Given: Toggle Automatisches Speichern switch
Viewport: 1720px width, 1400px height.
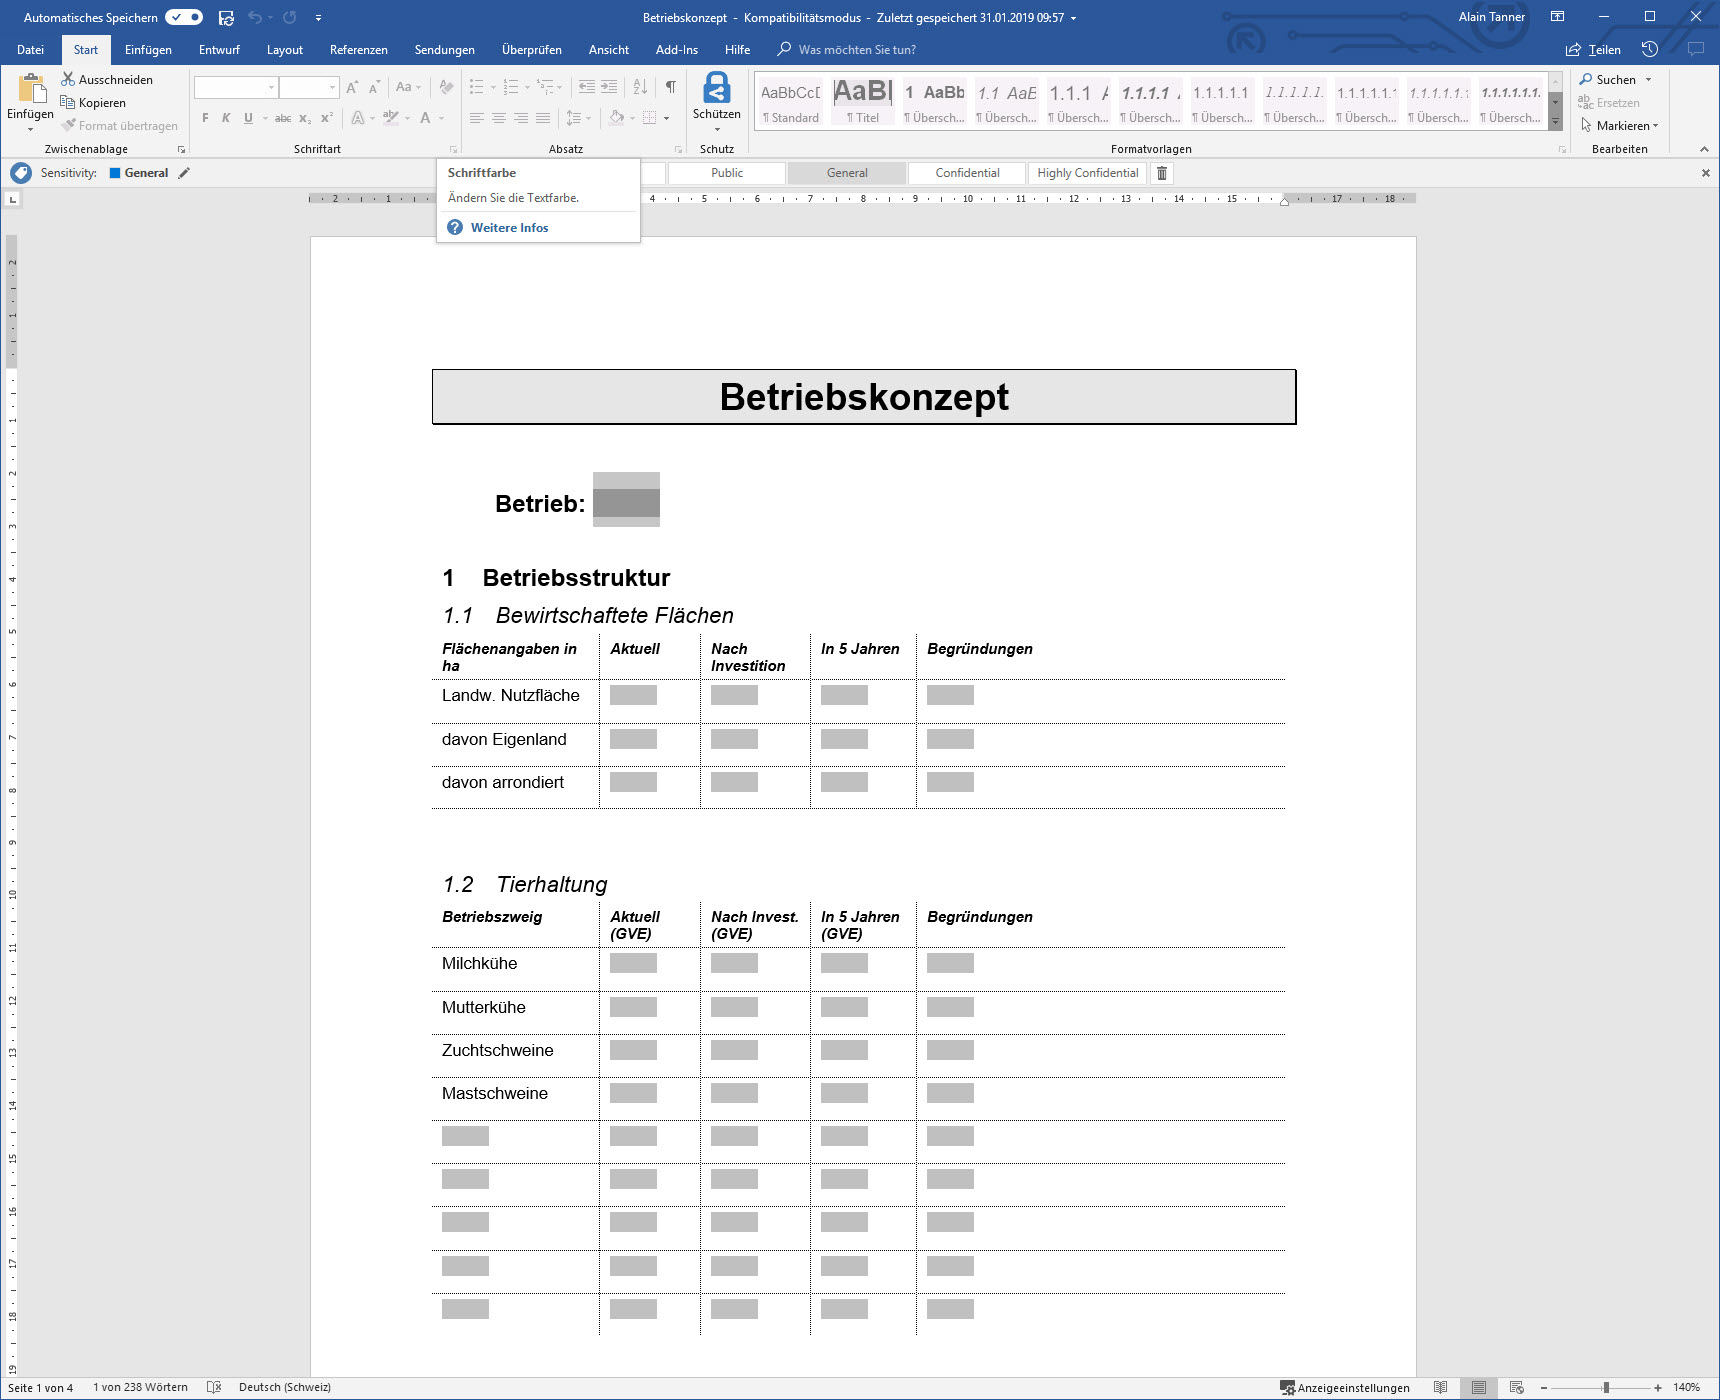Looking at the screenshot, I should (x=184, y=18).
